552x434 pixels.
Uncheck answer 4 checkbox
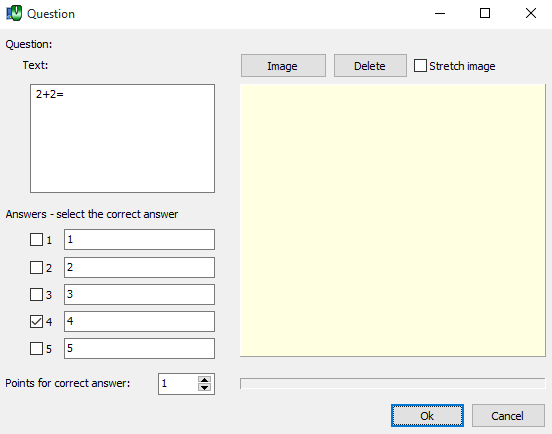[36, 321]
